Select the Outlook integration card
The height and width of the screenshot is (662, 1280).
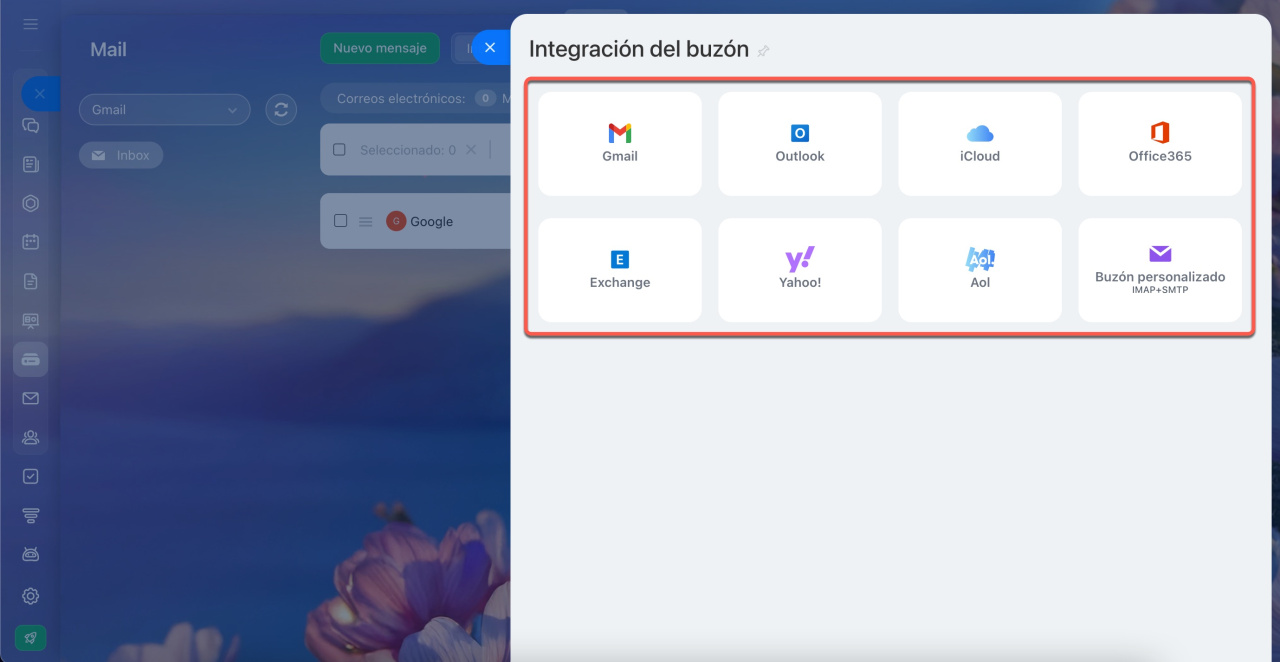800,144
